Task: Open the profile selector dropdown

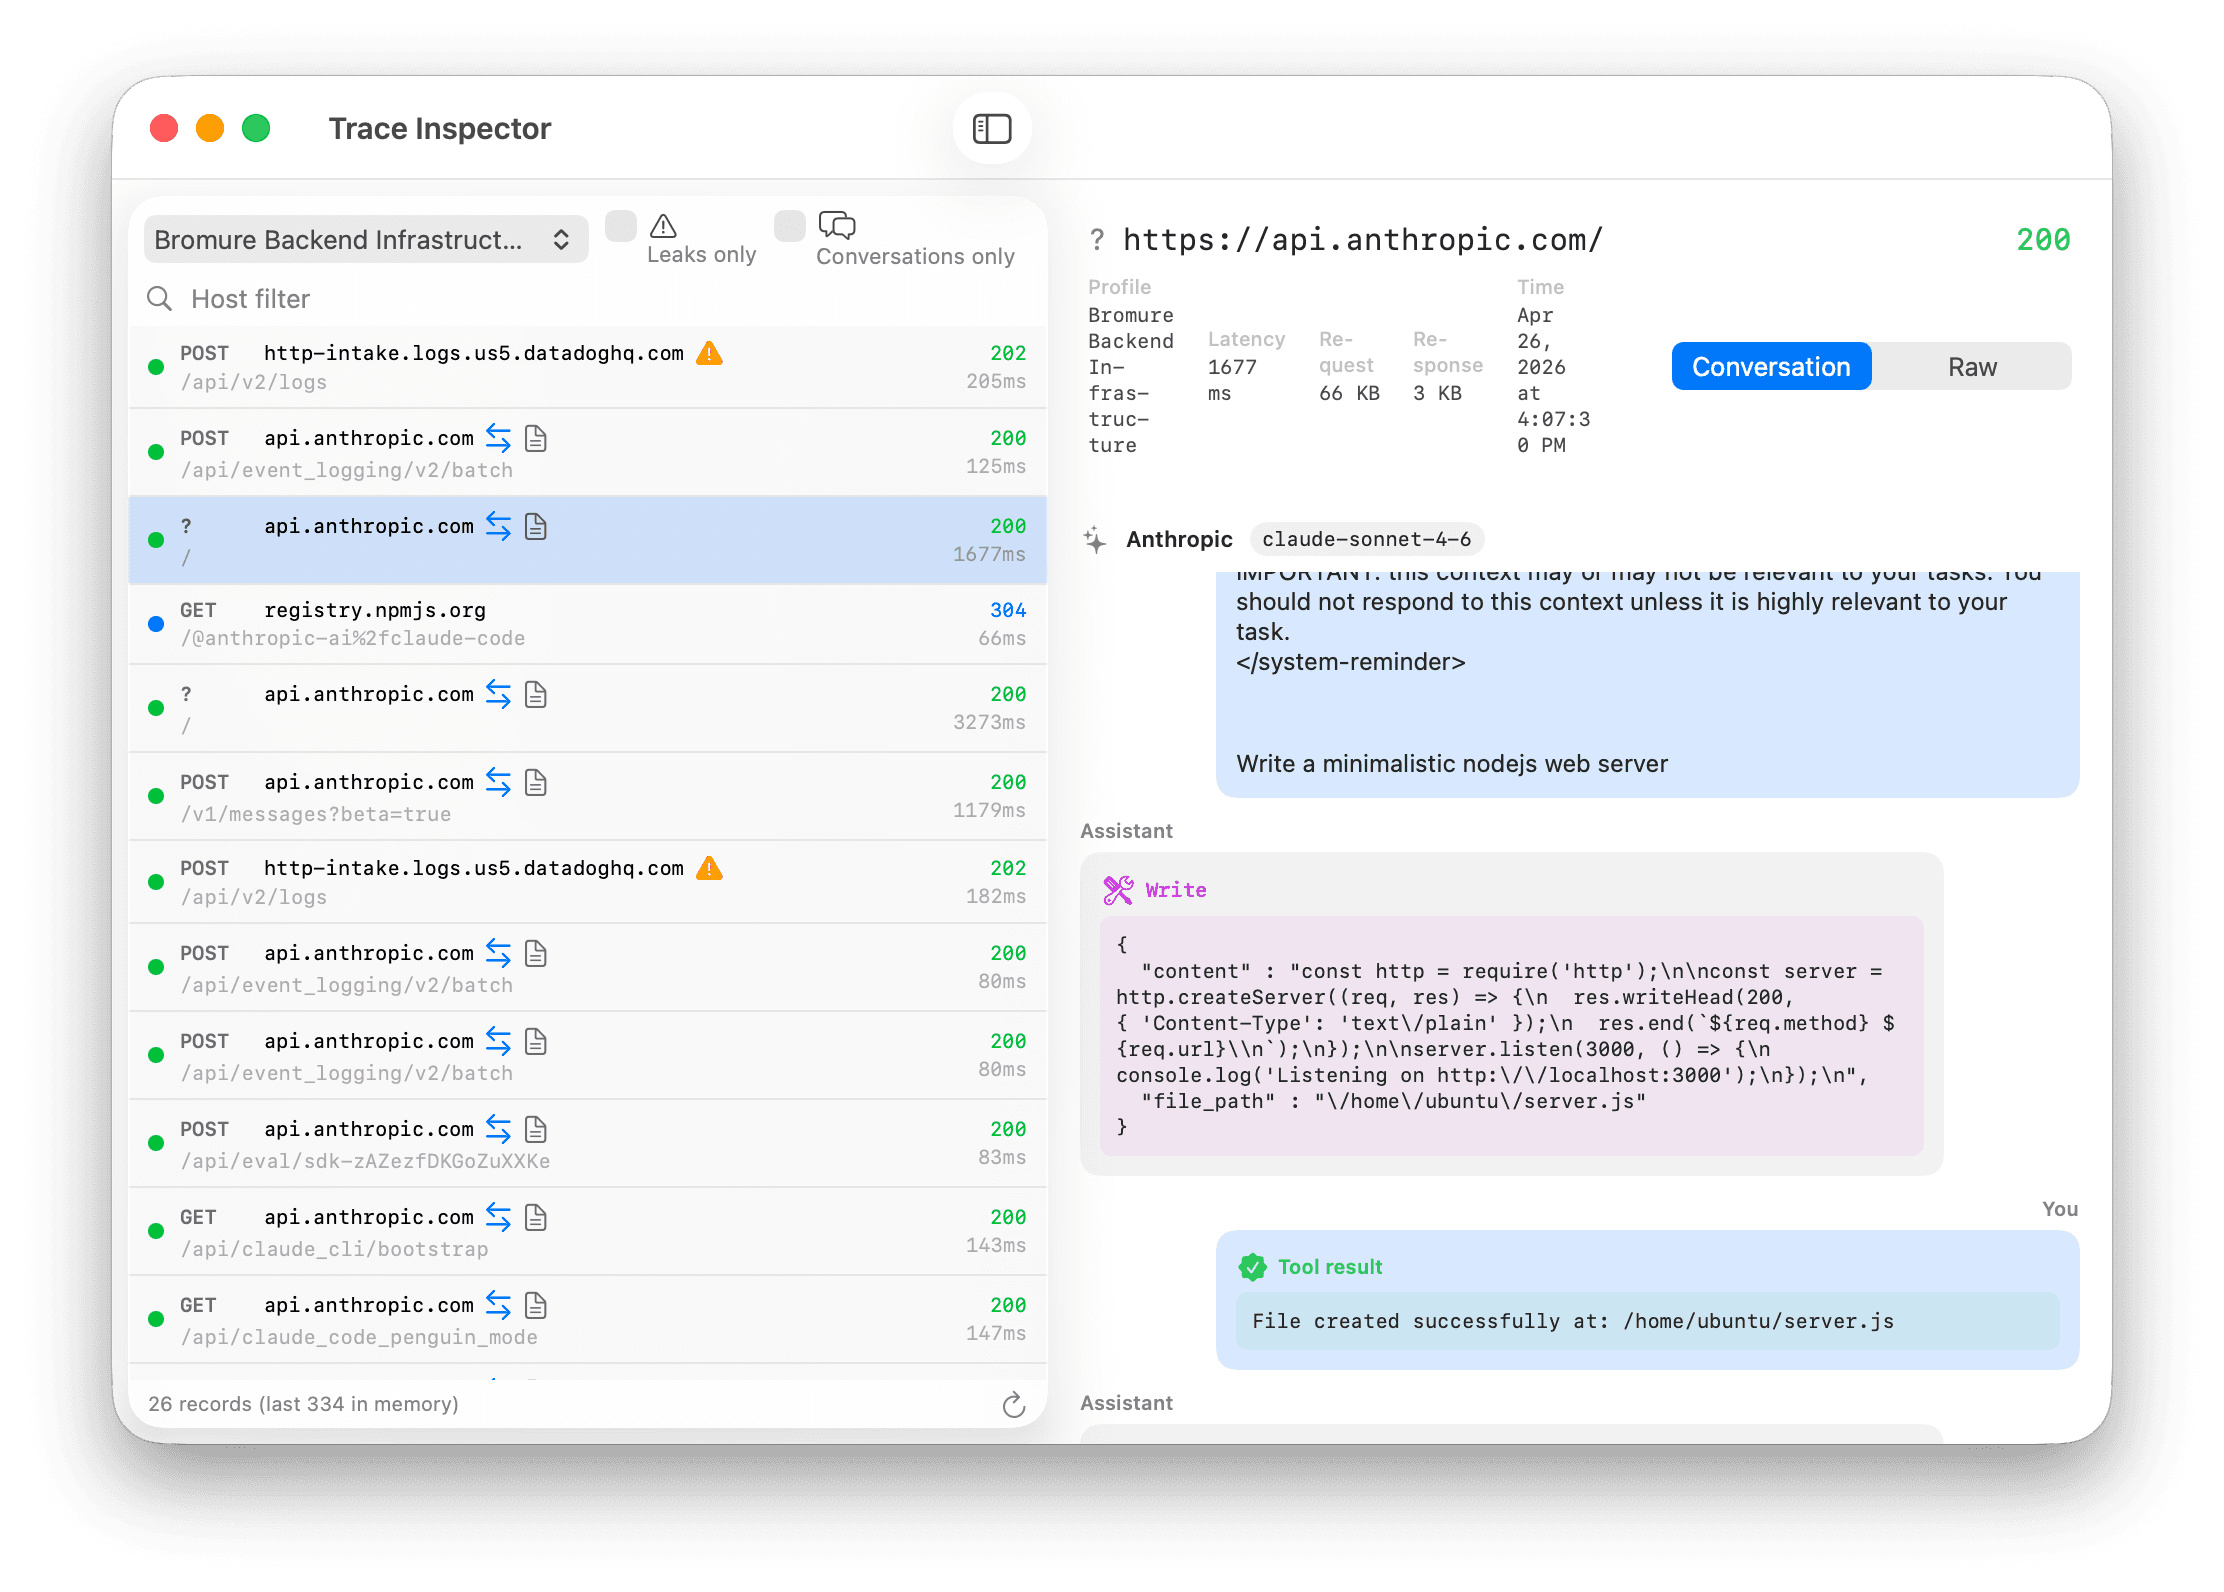Action: tap(365, 239)
